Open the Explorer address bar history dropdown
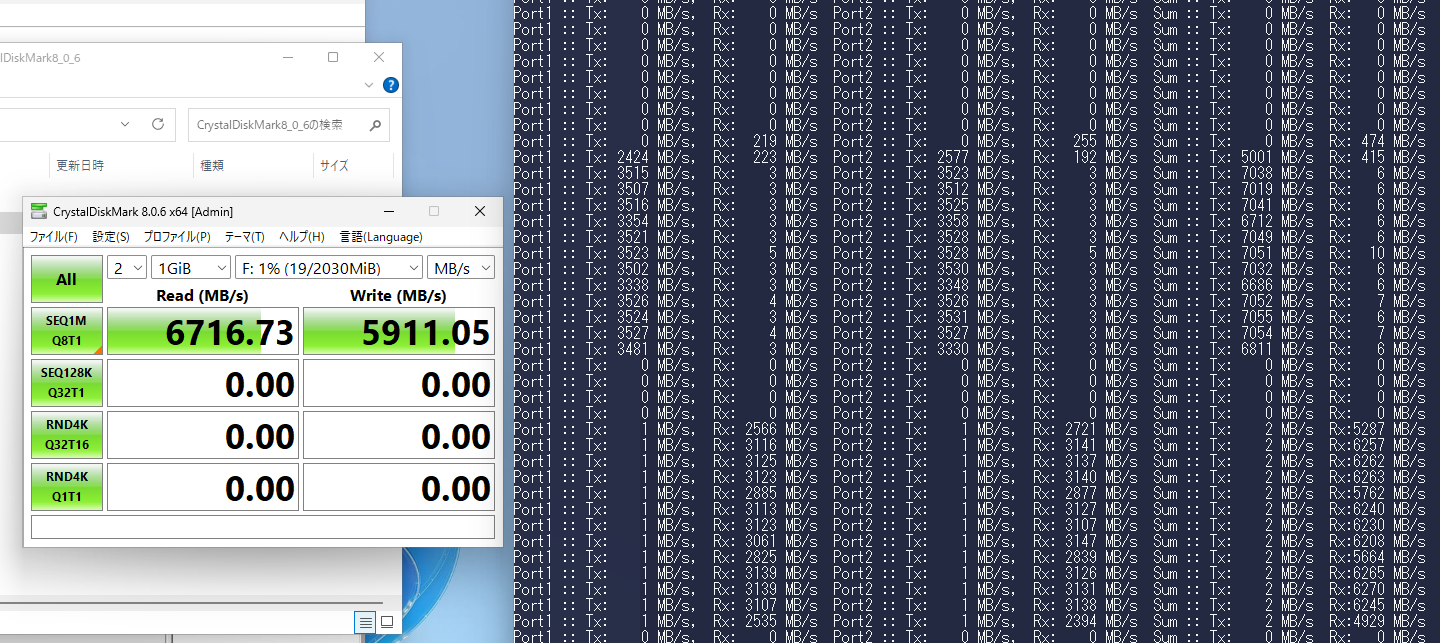The image size is (1440, 643). pyautogui.click(x=126, y=125)
